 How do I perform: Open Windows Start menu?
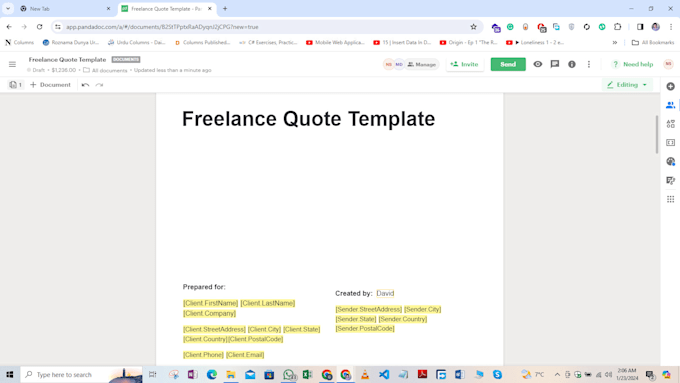coord(10,374)
